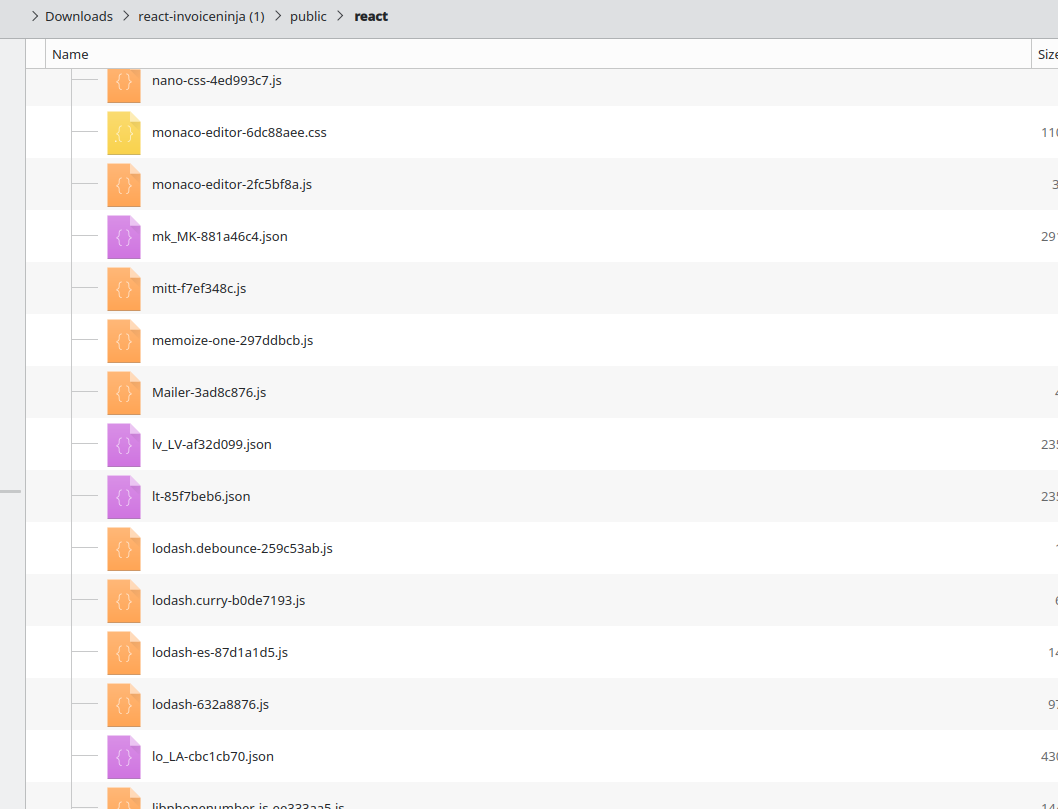Click the react breadcrumb folder
The width and height of the screenshot is (1058, 809).
click(371, 16)
